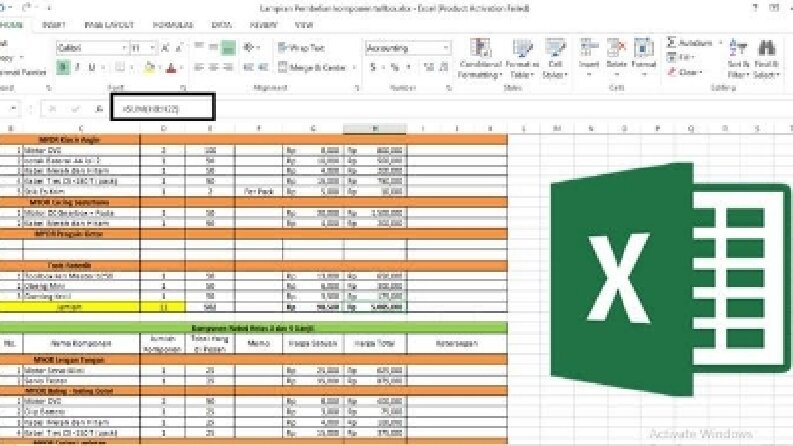Click Increase Decimal icon
Viewport: 793px width, 446px height.
[429, 67]
